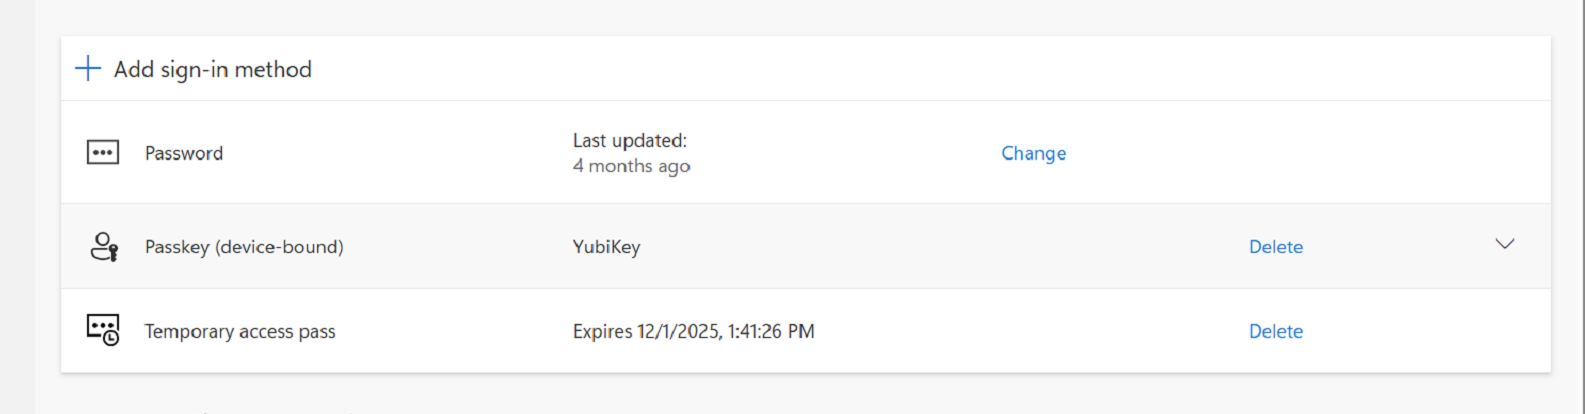Click the YubiKey device name
1585x414 pixels.
pos(606,247)
